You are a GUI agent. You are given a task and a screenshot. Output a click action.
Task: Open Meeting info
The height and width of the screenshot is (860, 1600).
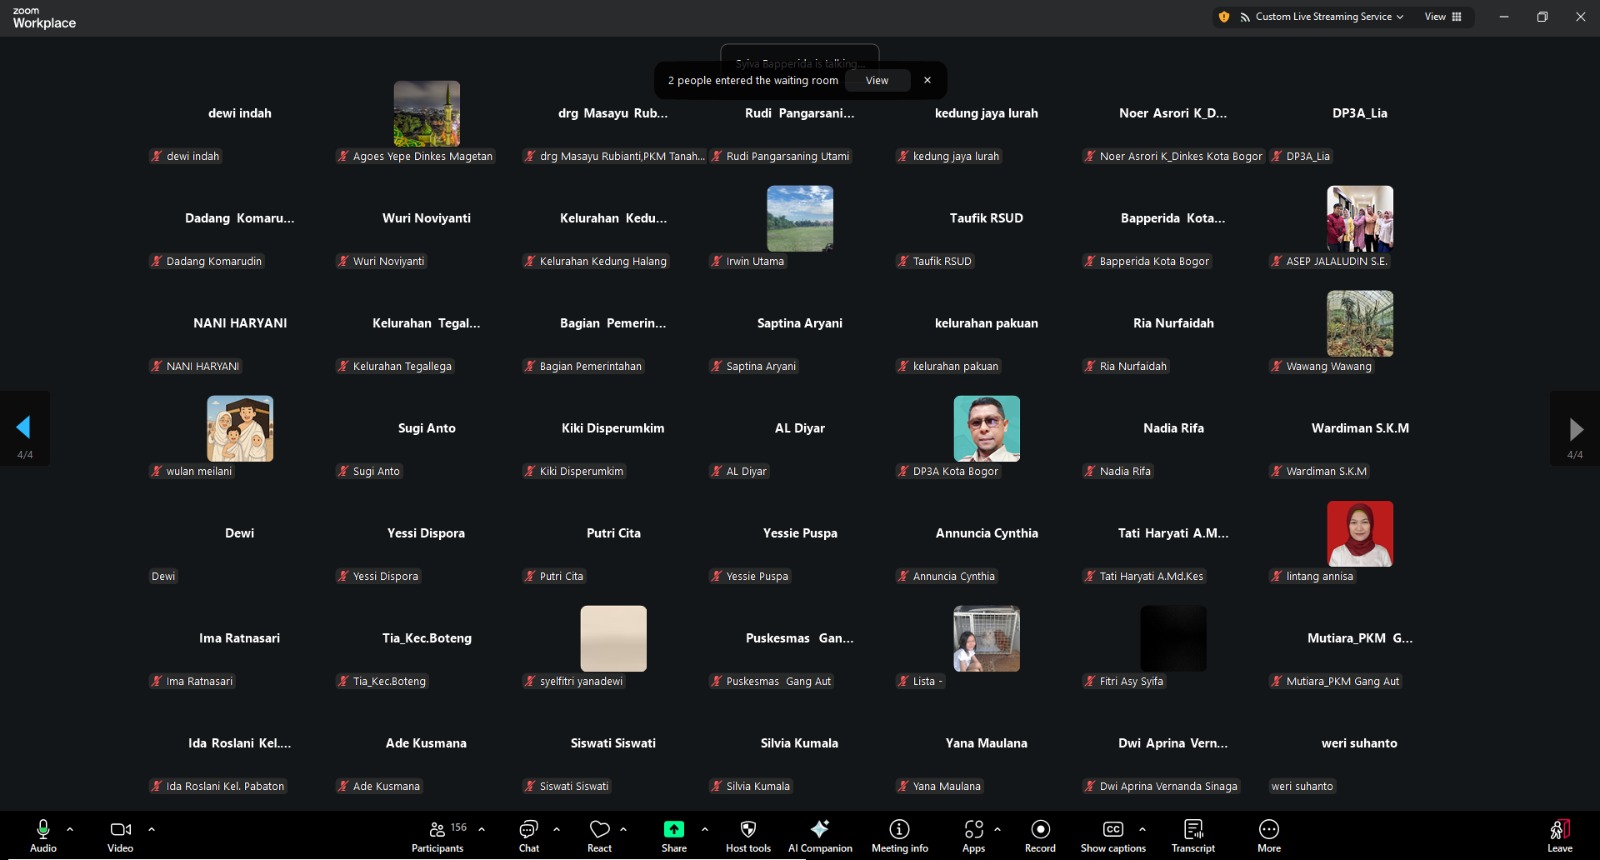click(x=899, y=836)
